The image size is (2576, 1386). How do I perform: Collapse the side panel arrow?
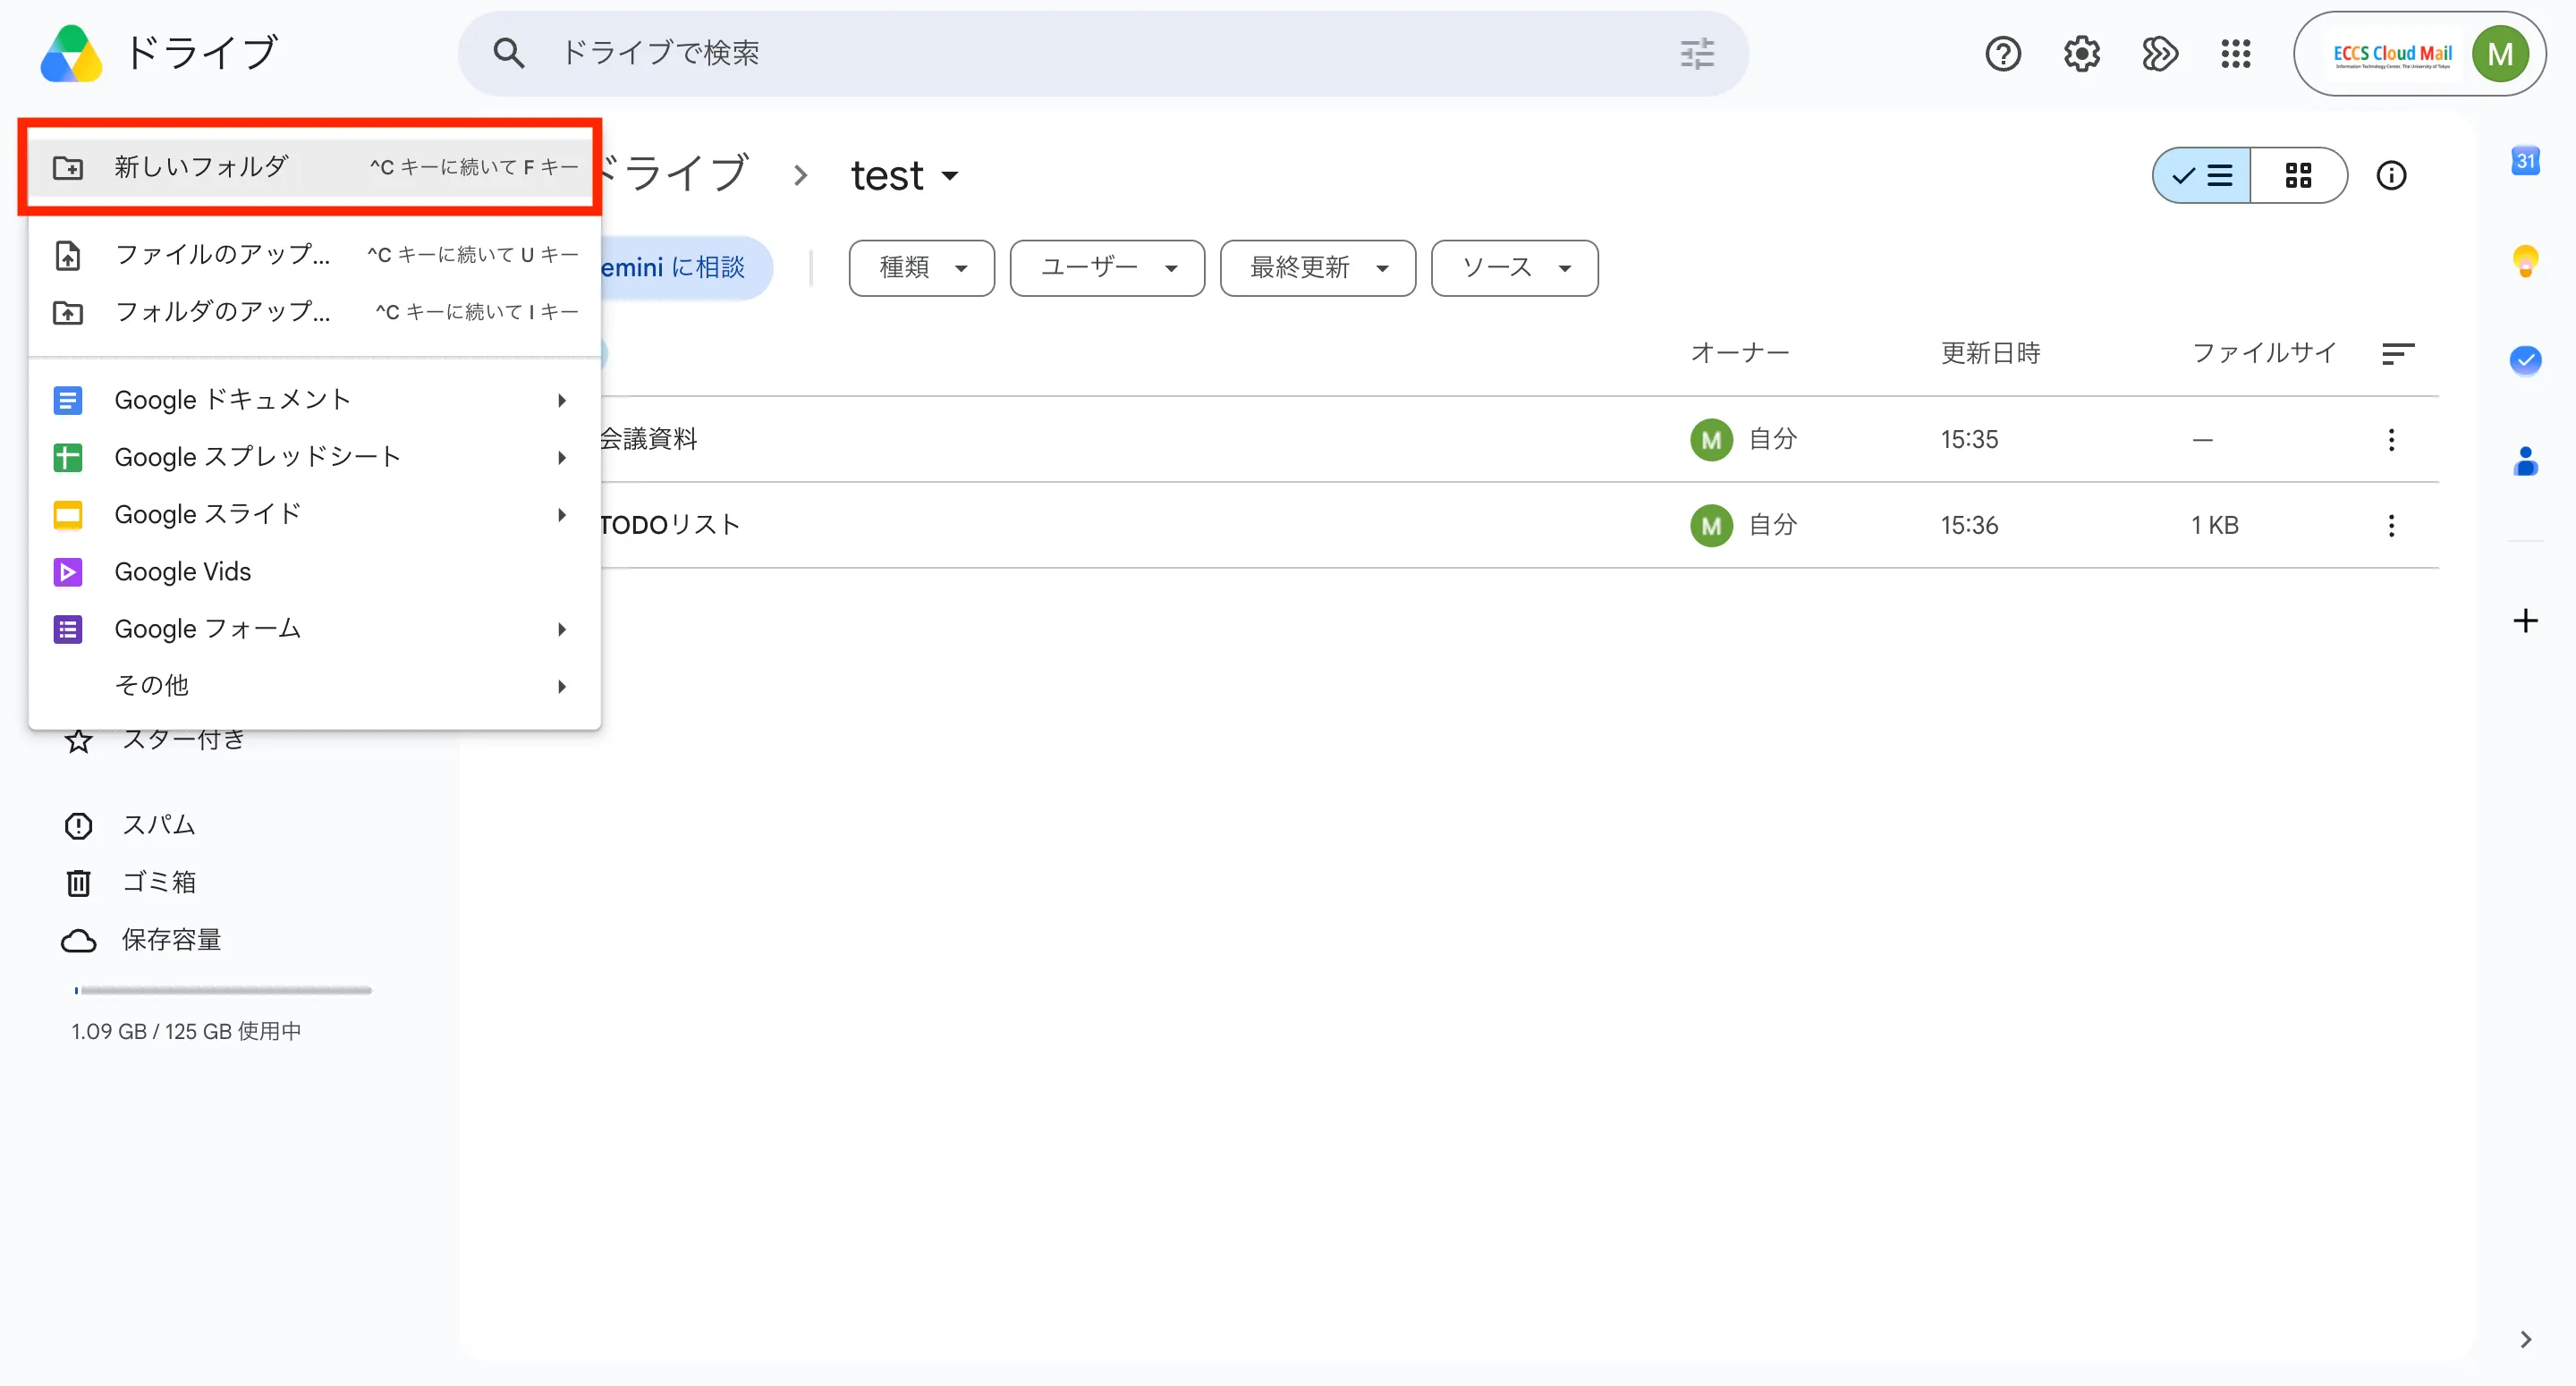coord(2526,1340)
